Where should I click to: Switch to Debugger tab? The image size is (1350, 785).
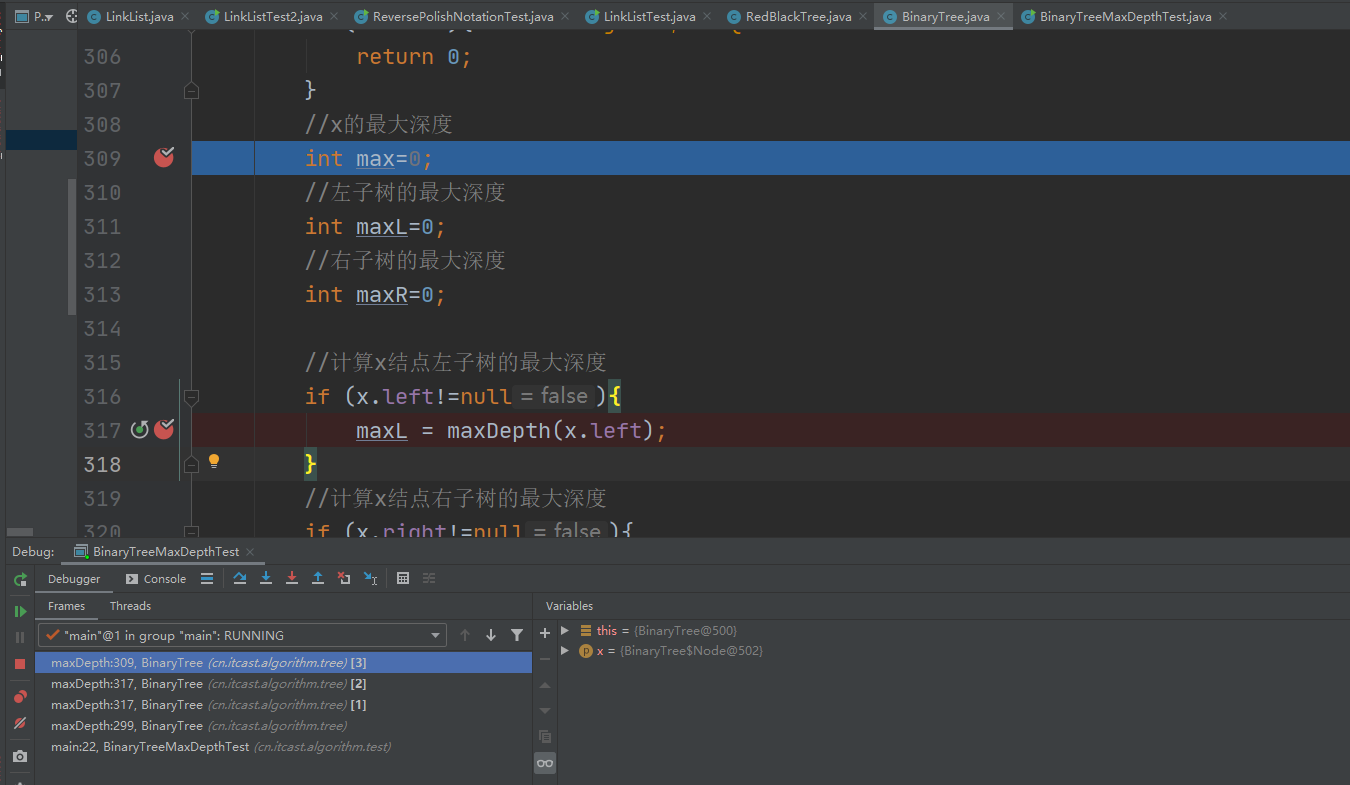[x=74, y=579]
